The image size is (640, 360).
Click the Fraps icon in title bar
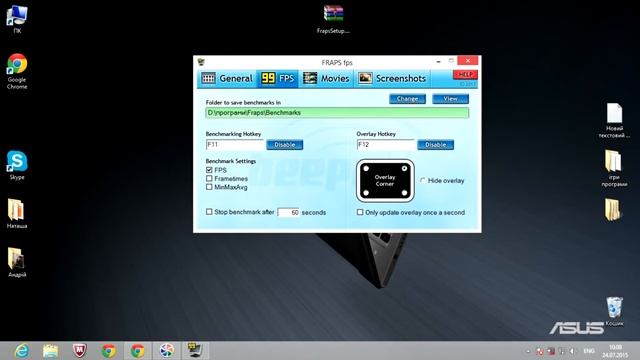[201, 62]
